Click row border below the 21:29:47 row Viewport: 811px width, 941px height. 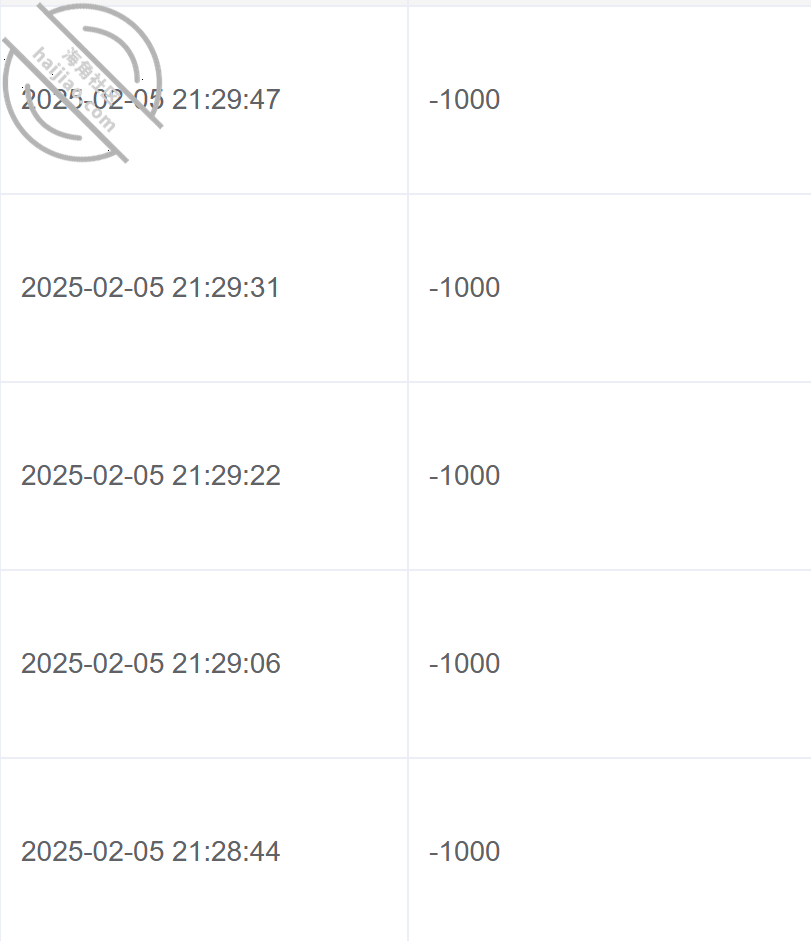[405, 194]
